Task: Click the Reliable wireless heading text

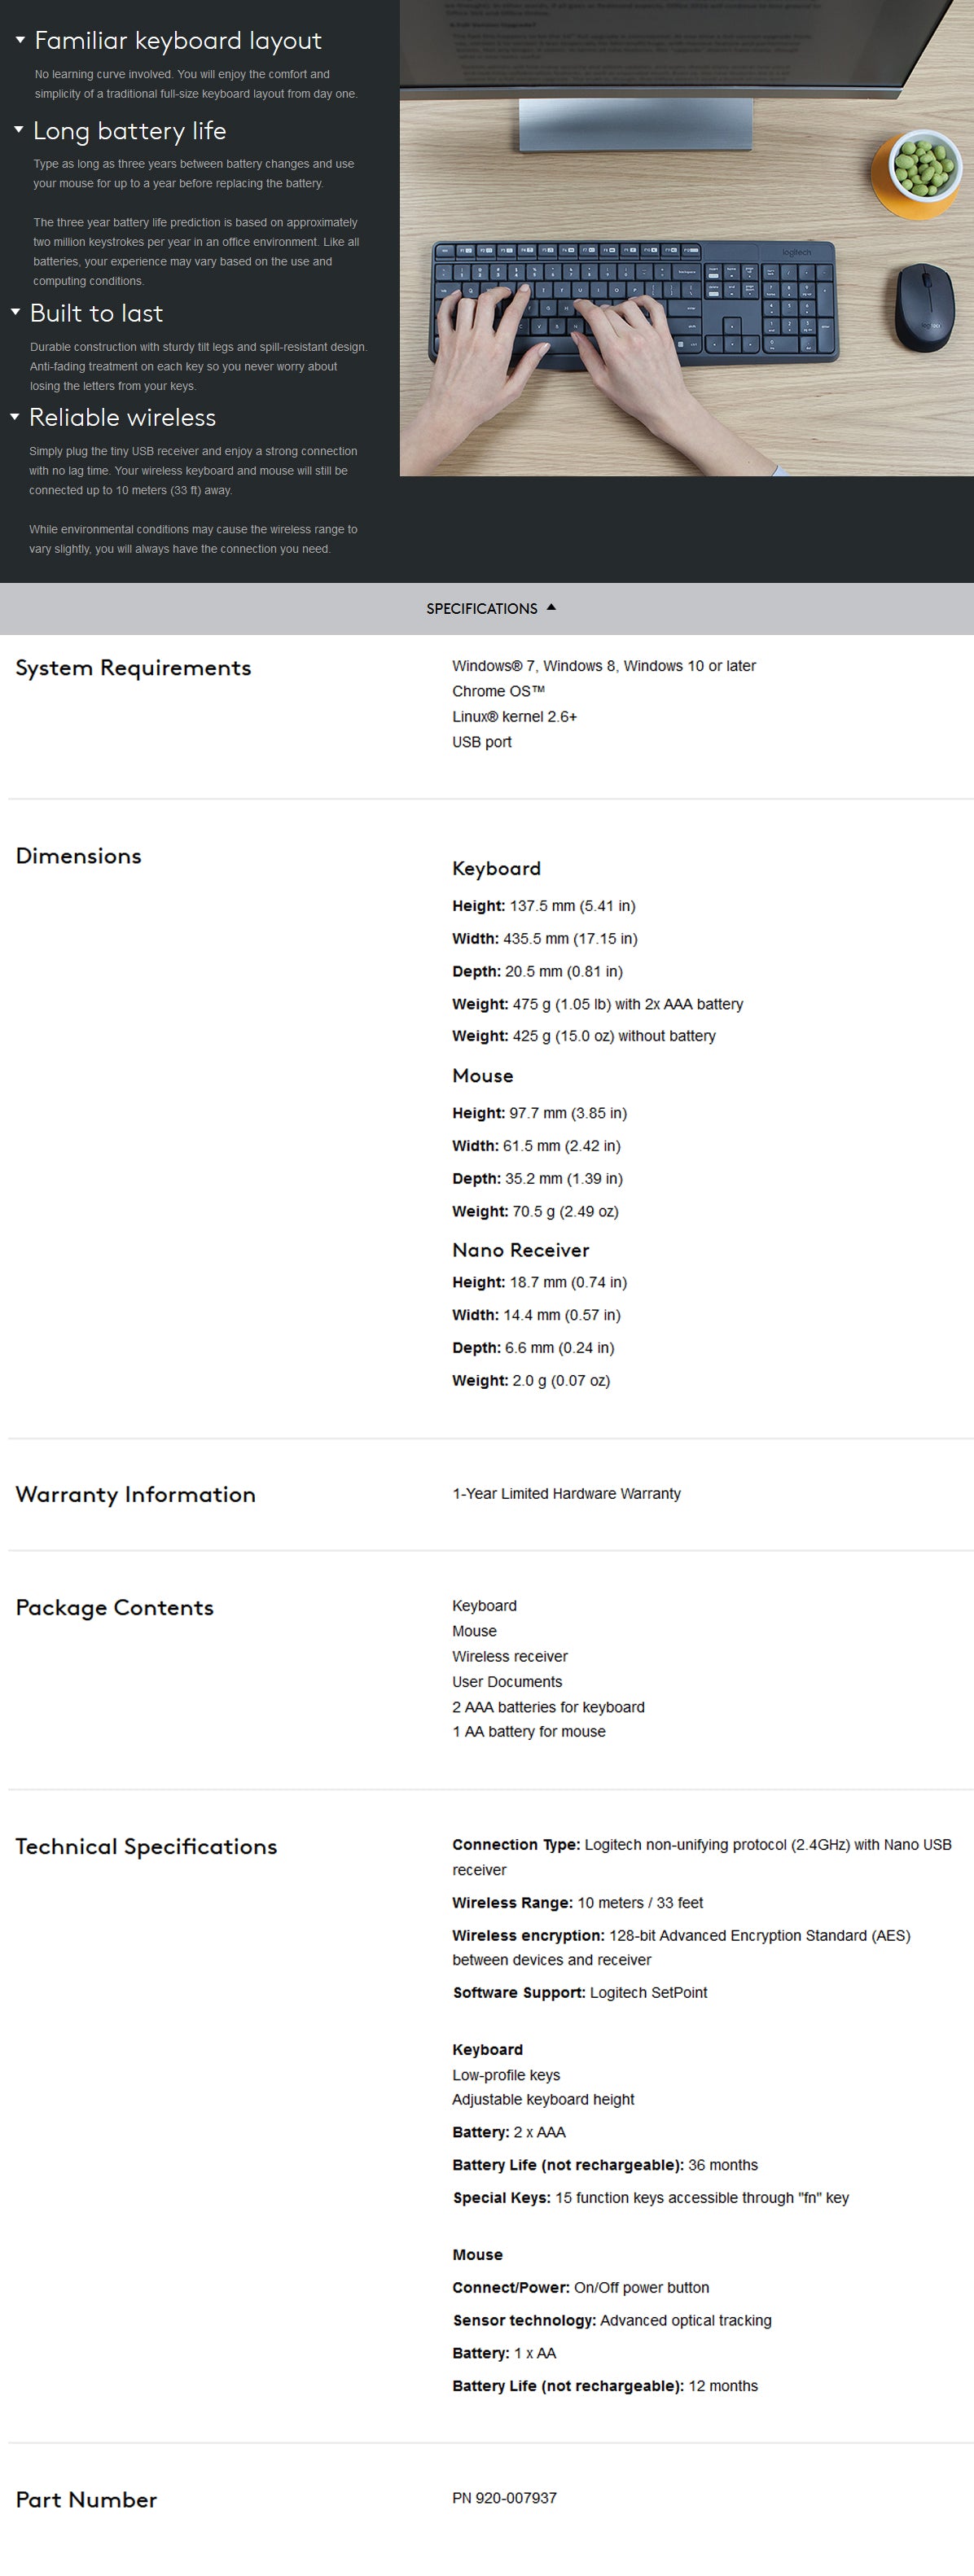Action: 122,417
